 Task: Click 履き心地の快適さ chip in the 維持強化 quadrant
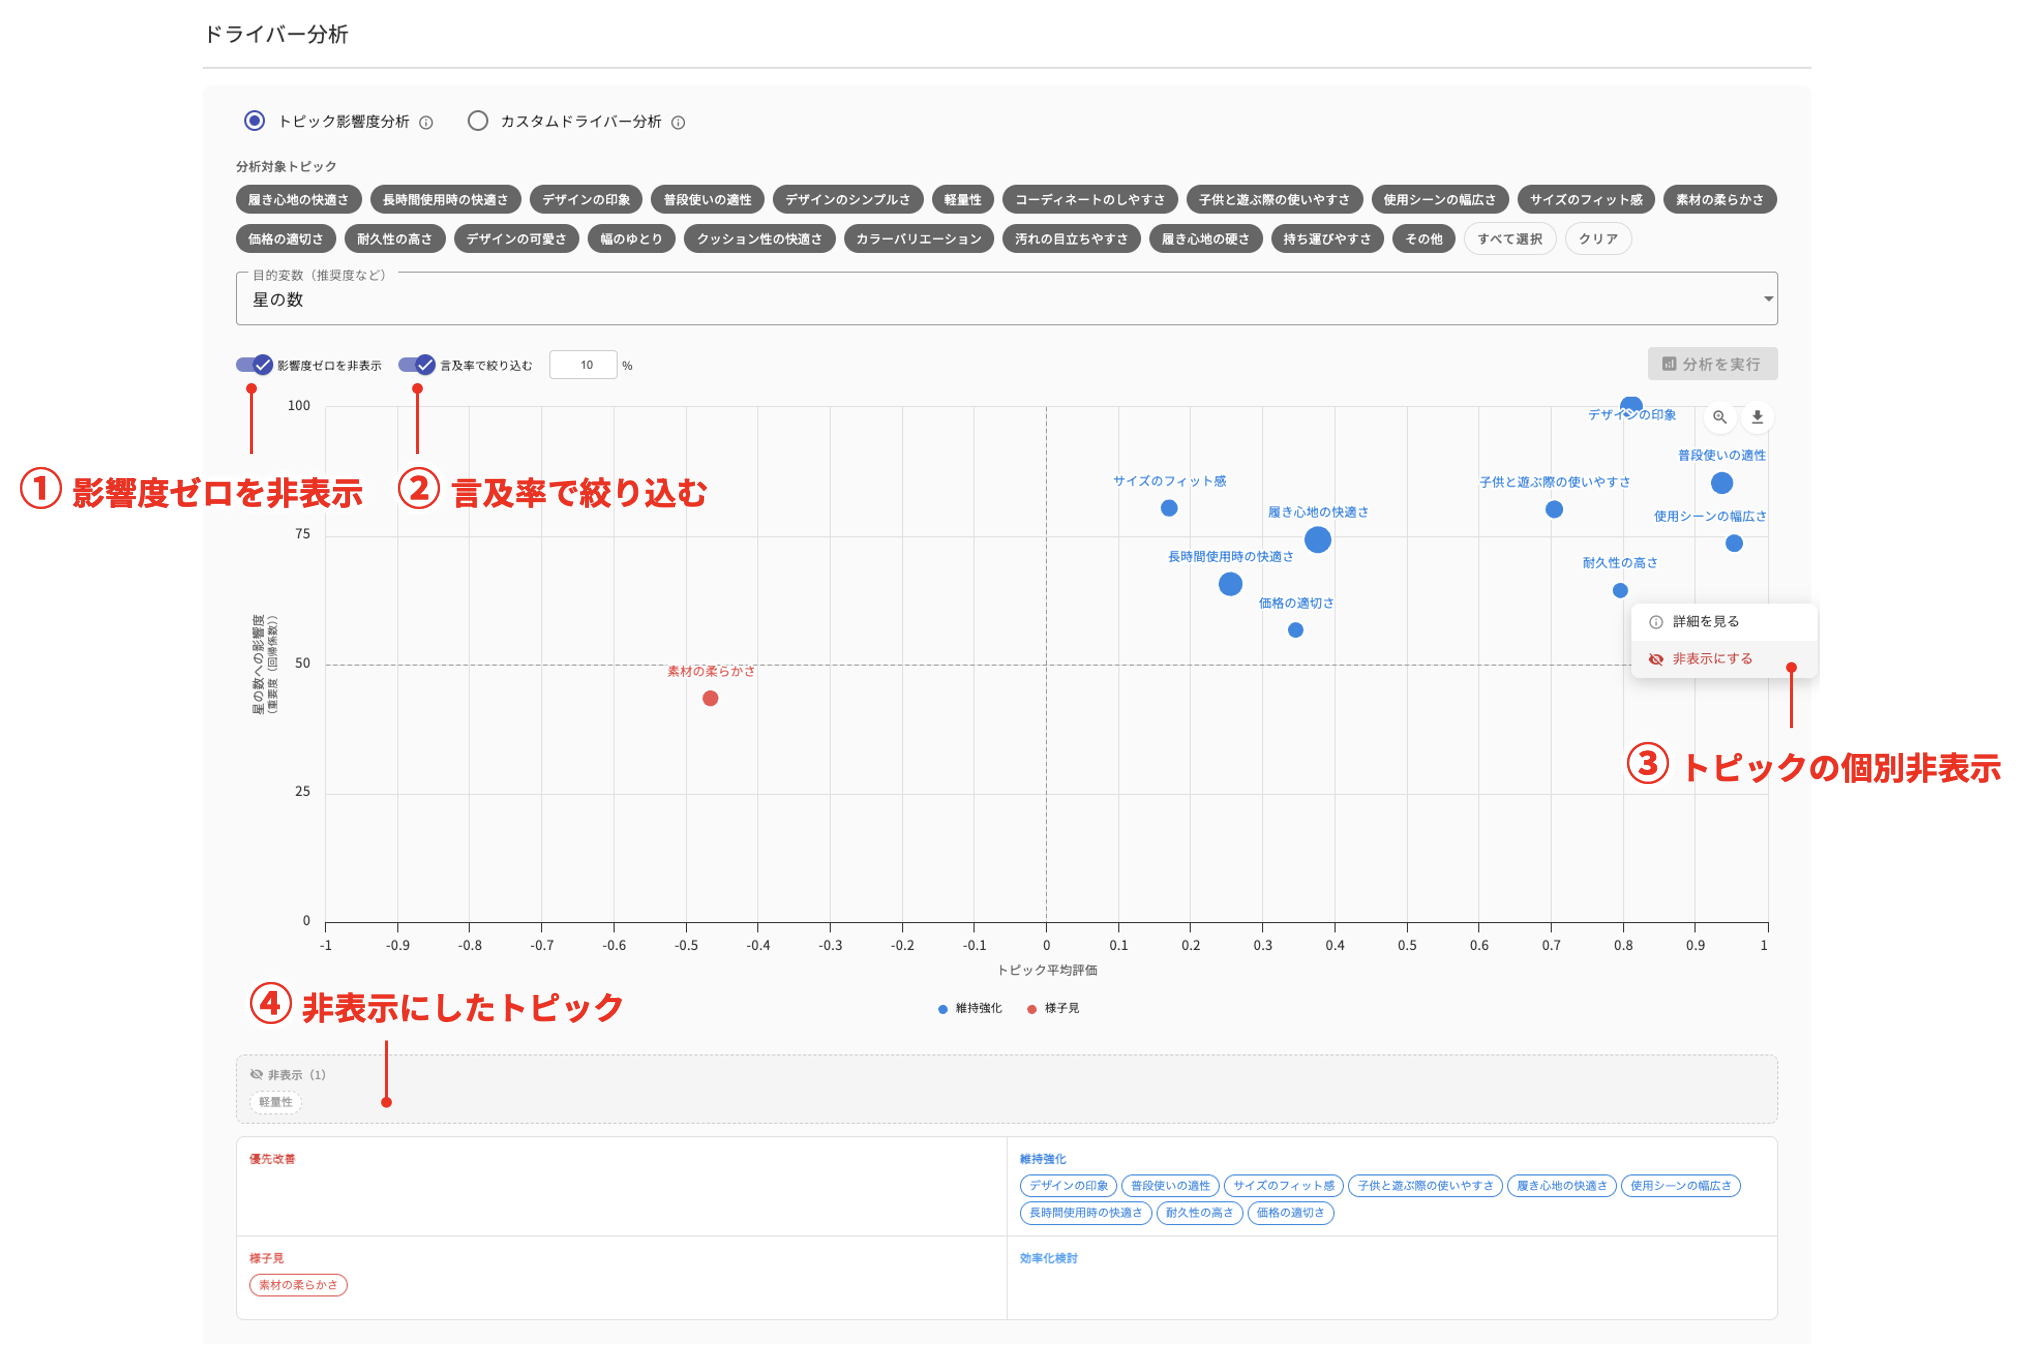[1561, 1186]
